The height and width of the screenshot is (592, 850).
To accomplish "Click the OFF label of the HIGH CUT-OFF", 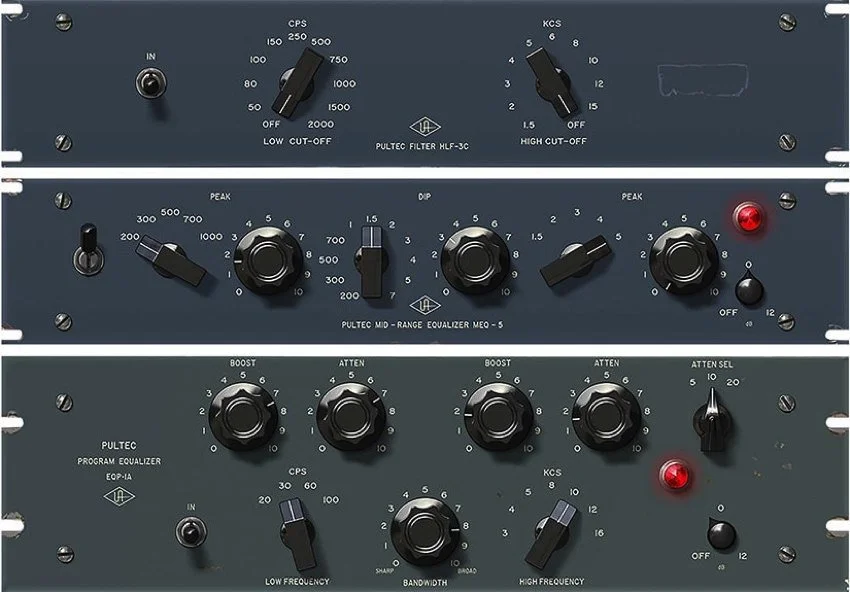I will tap(576, 125).
